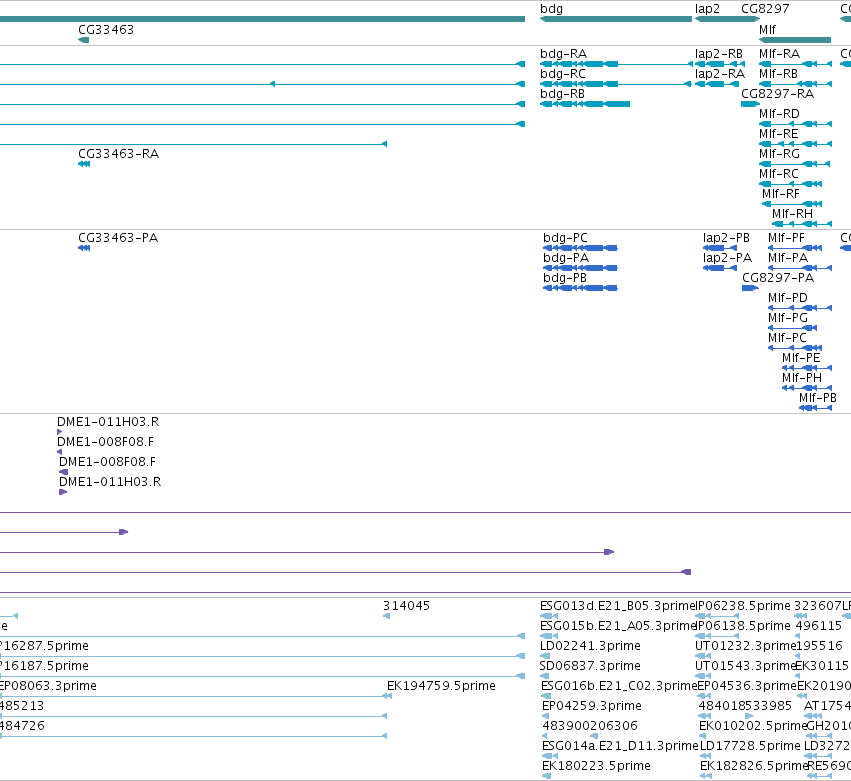Select the Mlf-RG transcript
Screen dimensions: 851x781
point(795,164)
